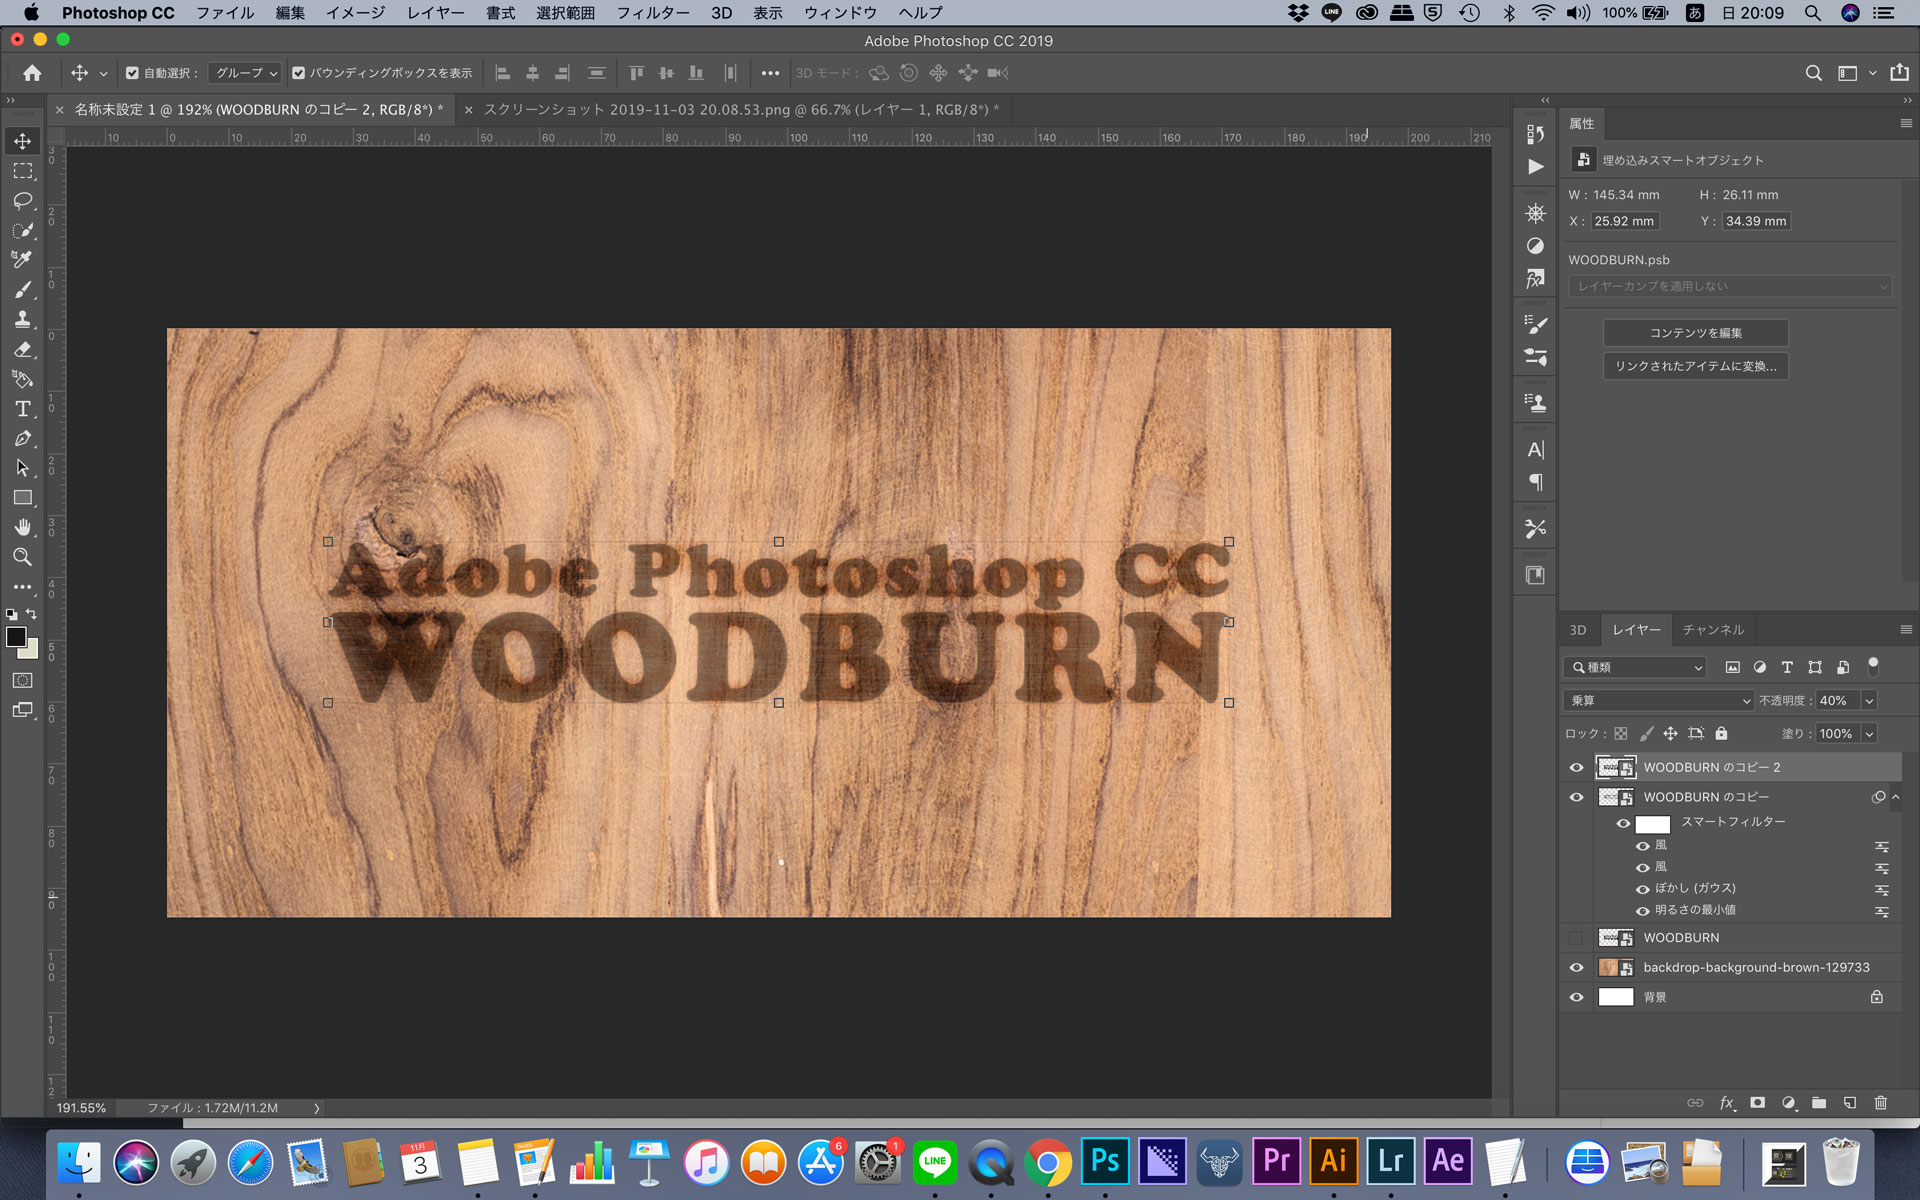Add a new adjustment layer icon

pos(1789,1103)
